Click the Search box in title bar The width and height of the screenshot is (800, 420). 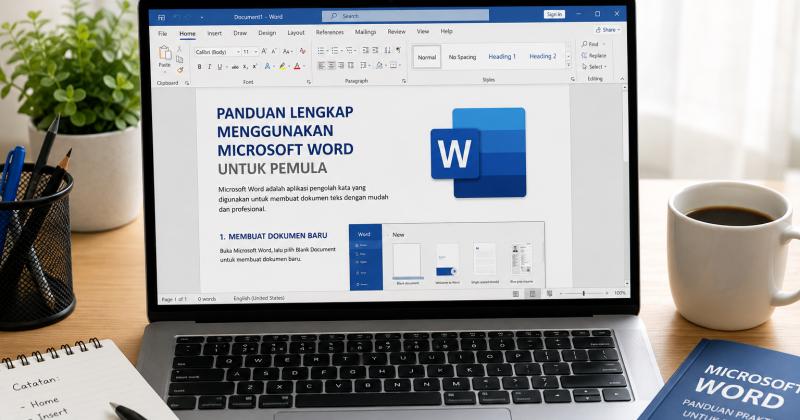click(405, 16)
